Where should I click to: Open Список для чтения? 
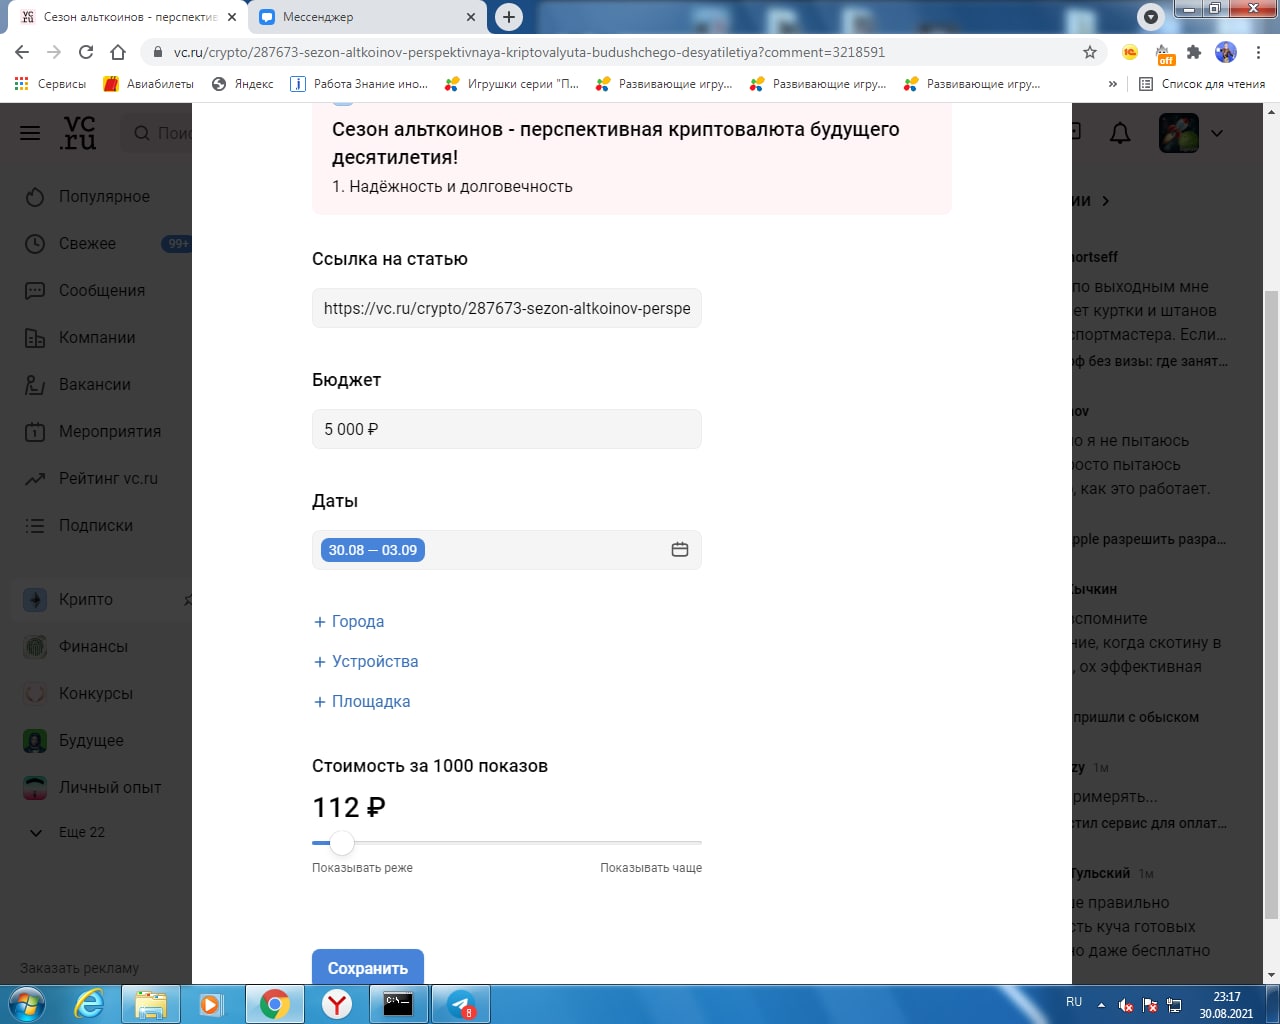pyautogui.click(x=1202, y=84)
